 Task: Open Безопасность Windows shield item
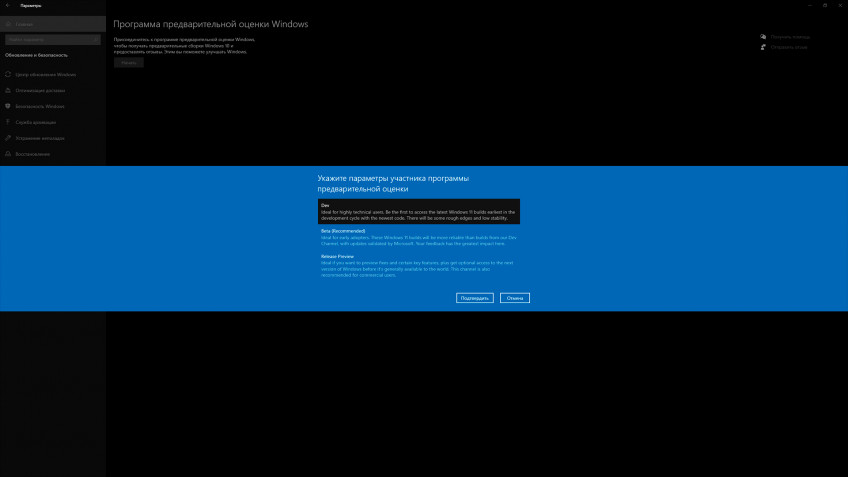[53, 107]
